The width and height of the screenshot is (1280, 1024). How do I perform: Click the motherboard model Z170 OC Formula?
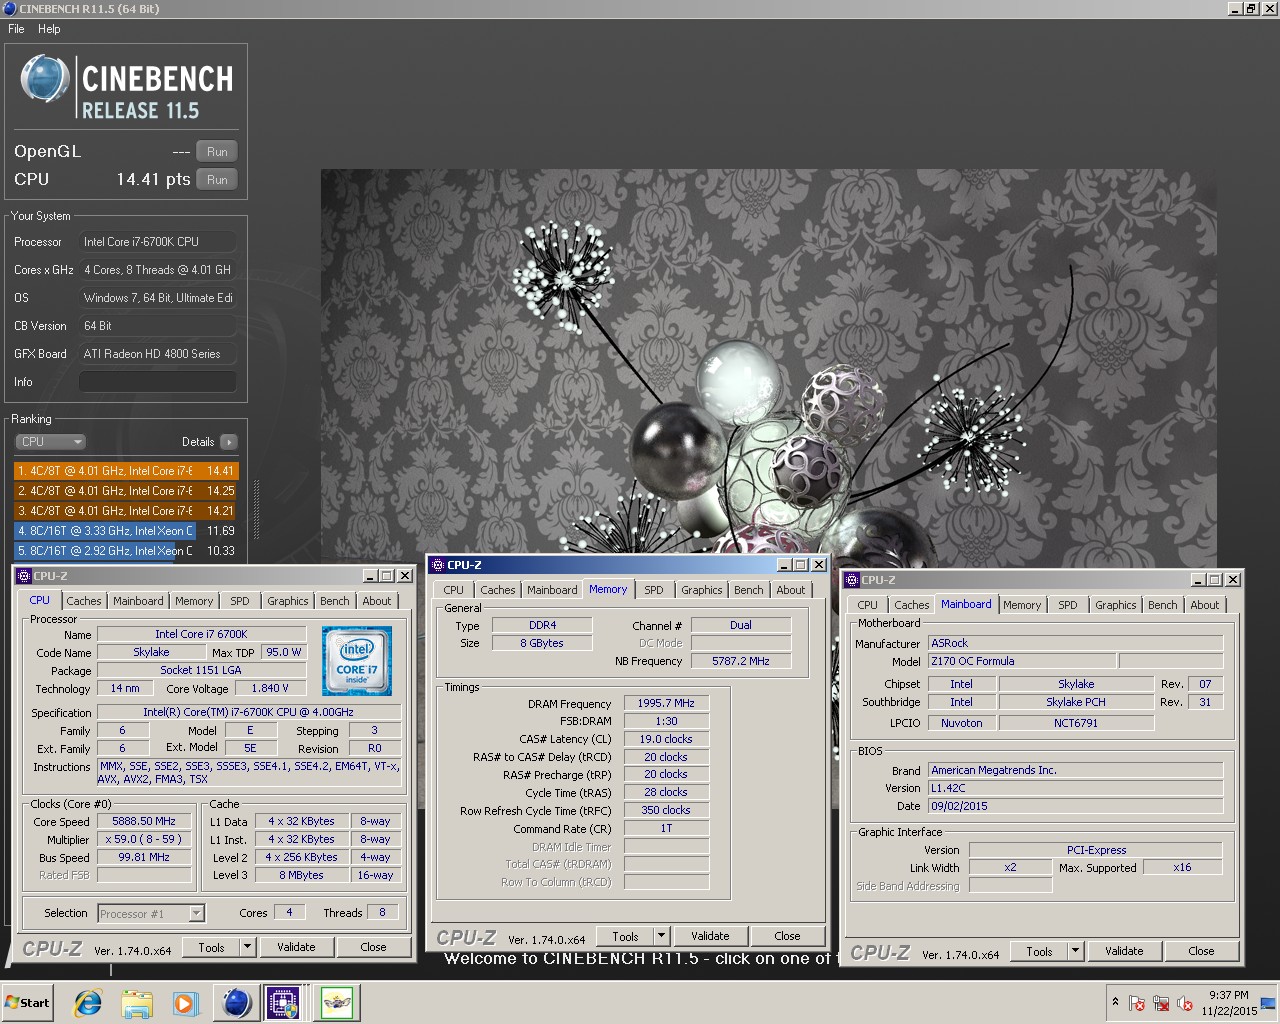1022,661
